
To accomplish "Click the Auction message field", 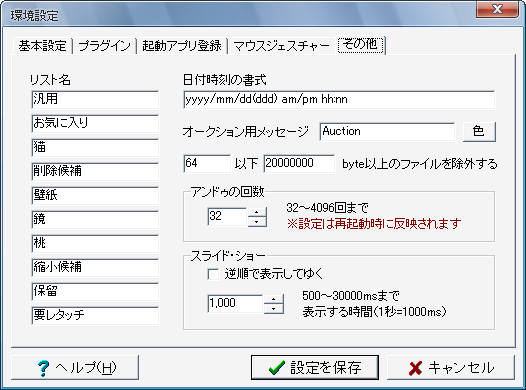I will tap(387, 131).
